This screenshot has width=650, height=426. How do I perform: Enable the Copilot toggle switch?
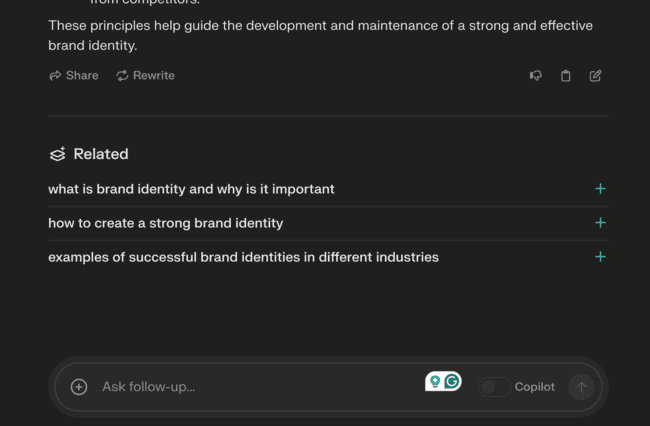click(494, 387)
